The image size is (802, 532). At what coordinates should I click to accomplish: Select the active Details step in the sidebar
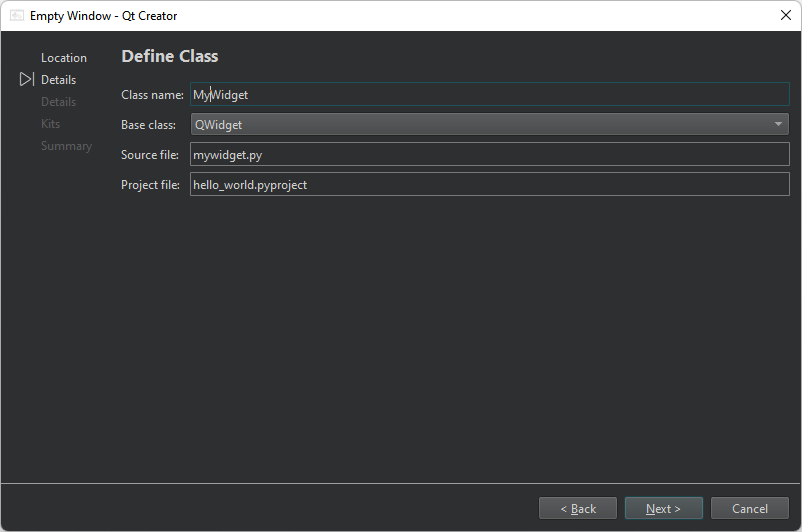coord(58,80)
